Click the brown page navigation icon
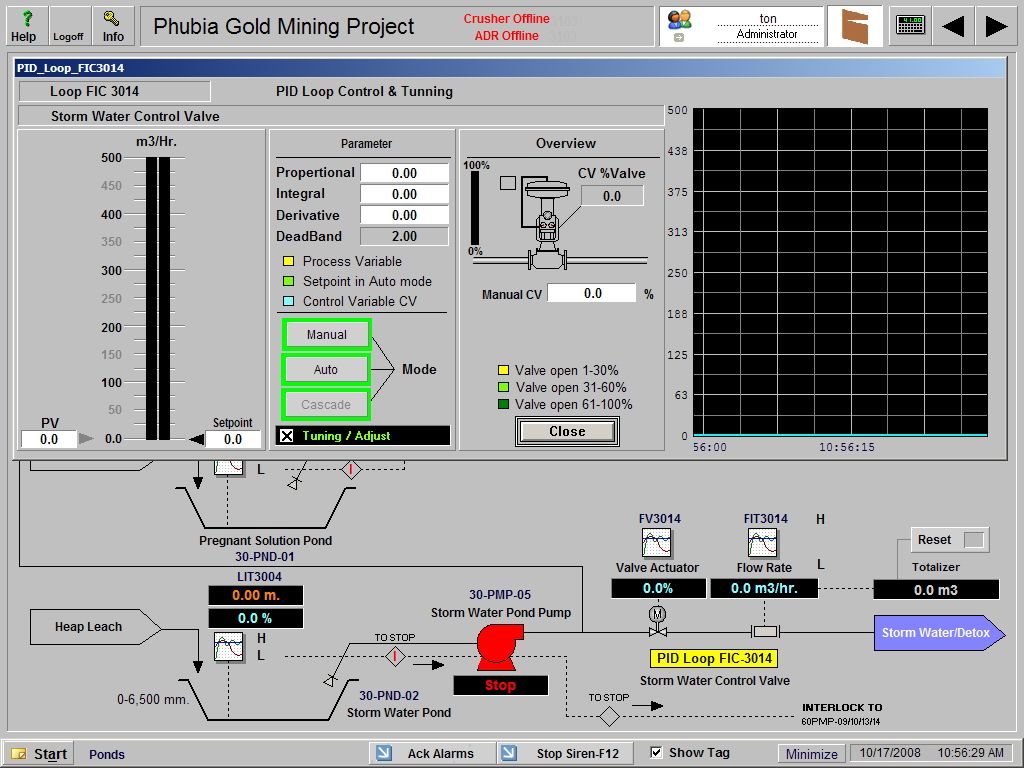 click(856, 24)
